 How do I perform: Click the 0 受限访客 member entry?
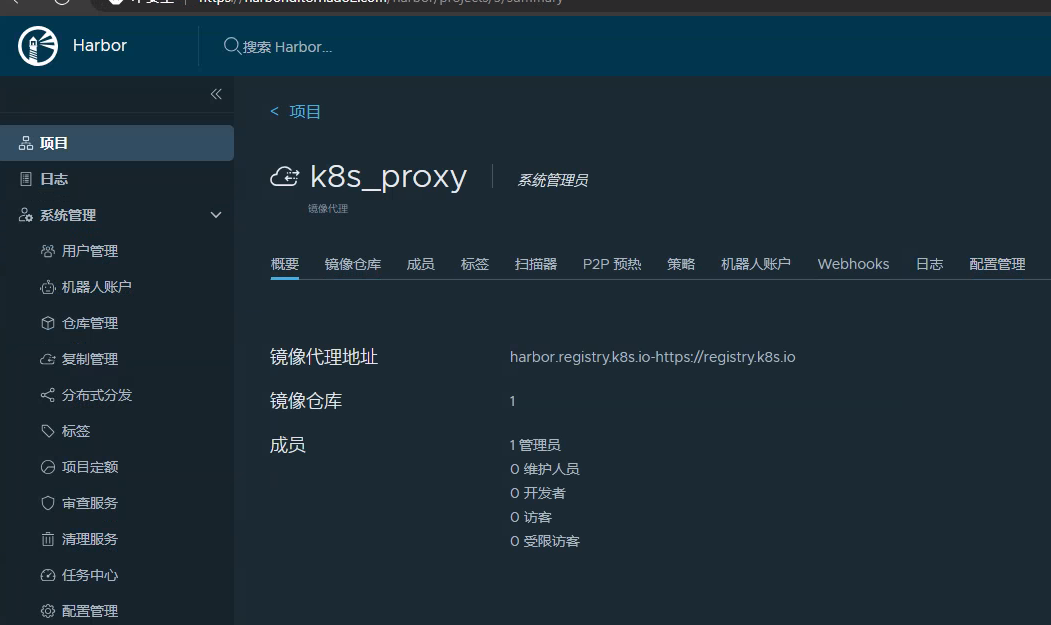pyautogui.click(x=544, y=541)
